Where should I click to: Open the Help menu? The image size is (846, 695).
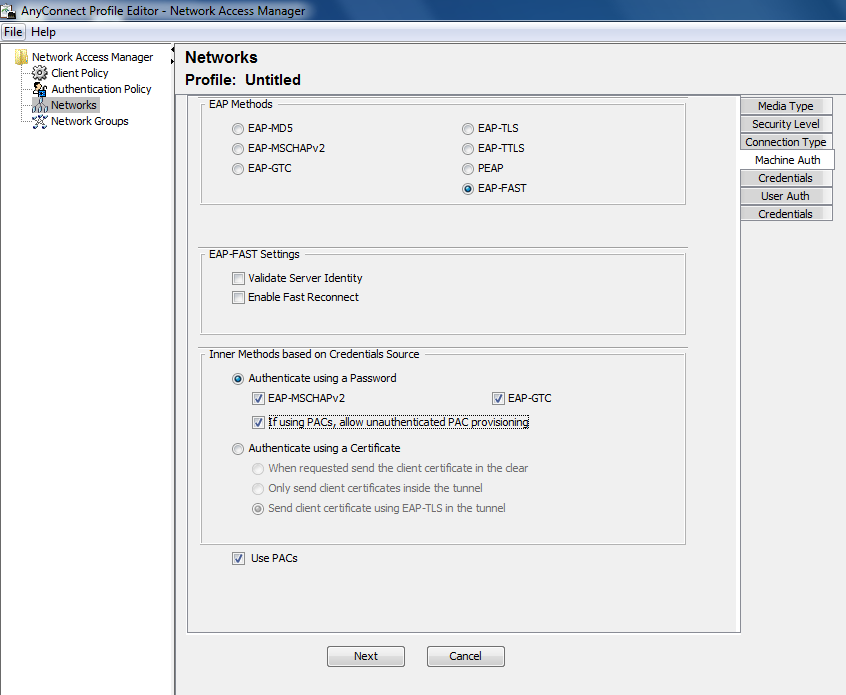(x=43, y=32)
